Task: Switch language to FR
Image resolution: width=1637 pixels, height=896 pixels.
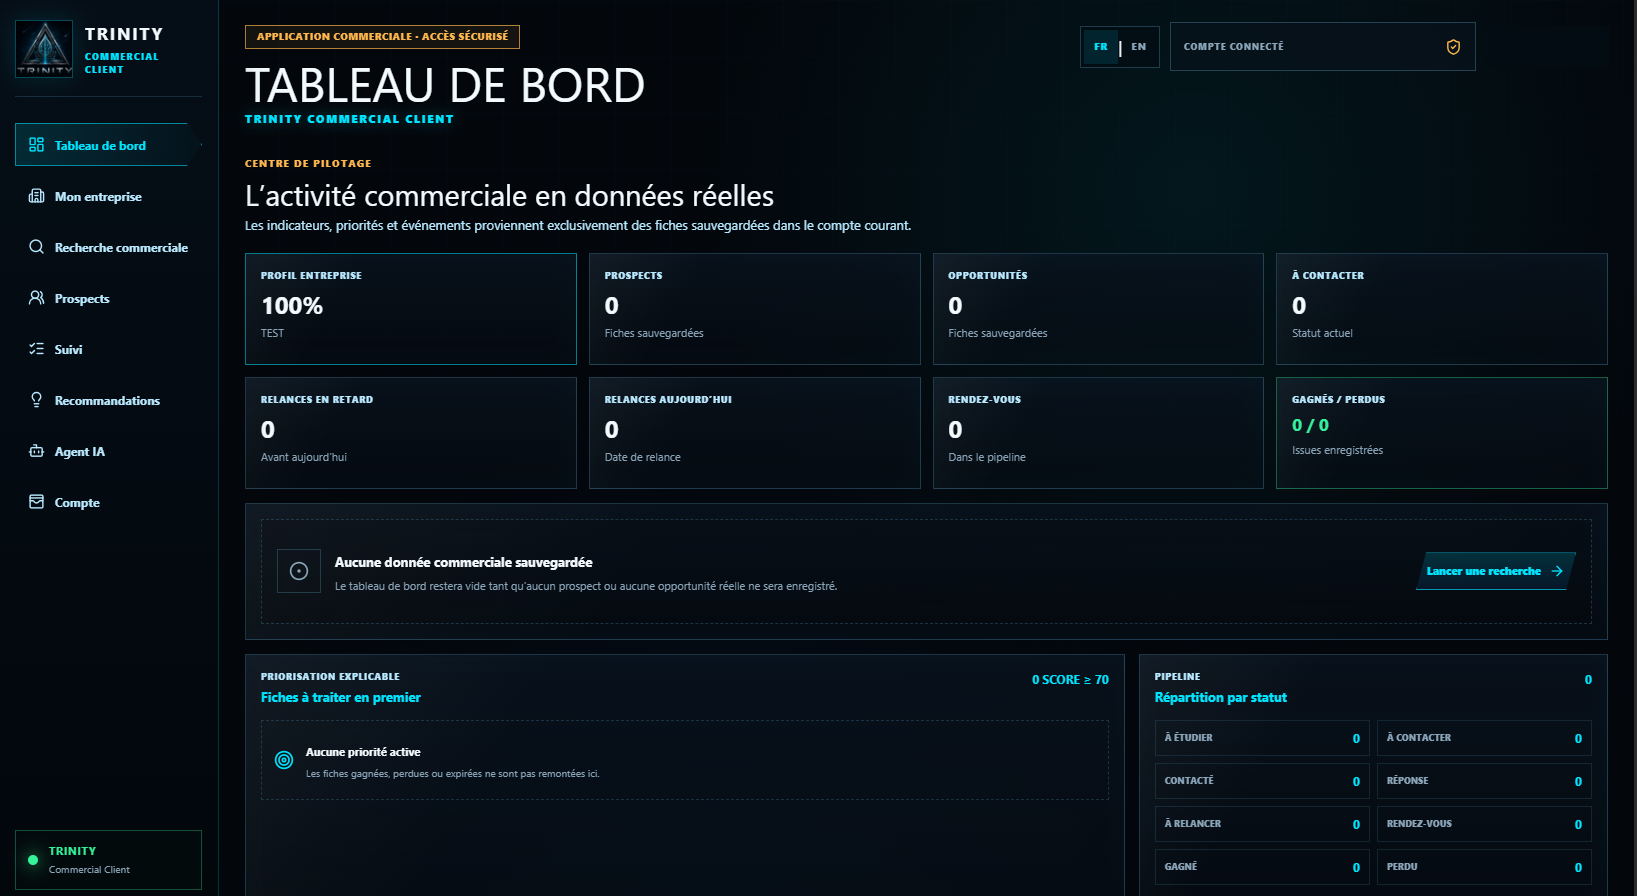Action: click(x=1101, y=47)
